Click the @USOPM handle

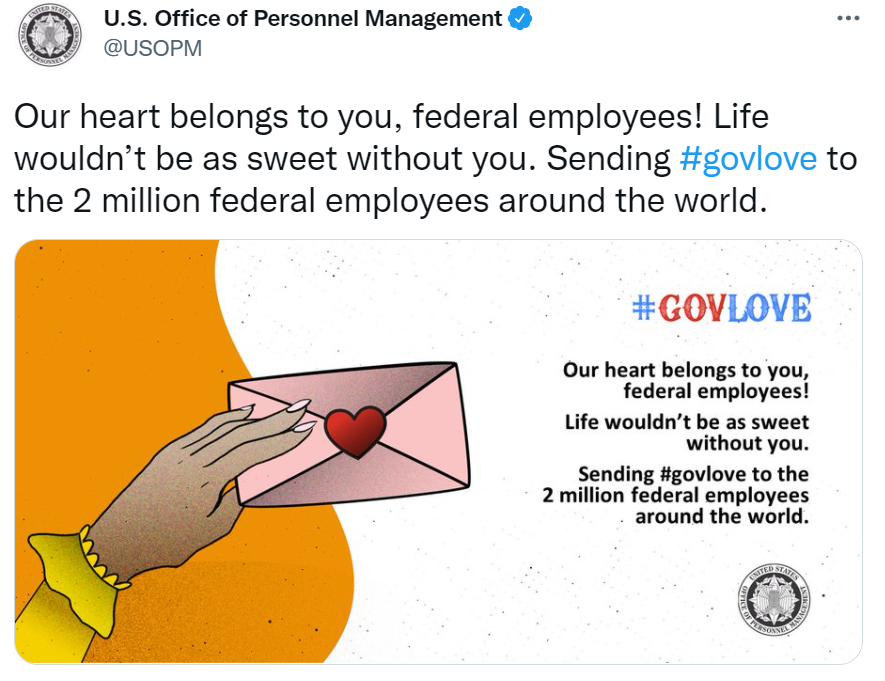tap(153, 48)
